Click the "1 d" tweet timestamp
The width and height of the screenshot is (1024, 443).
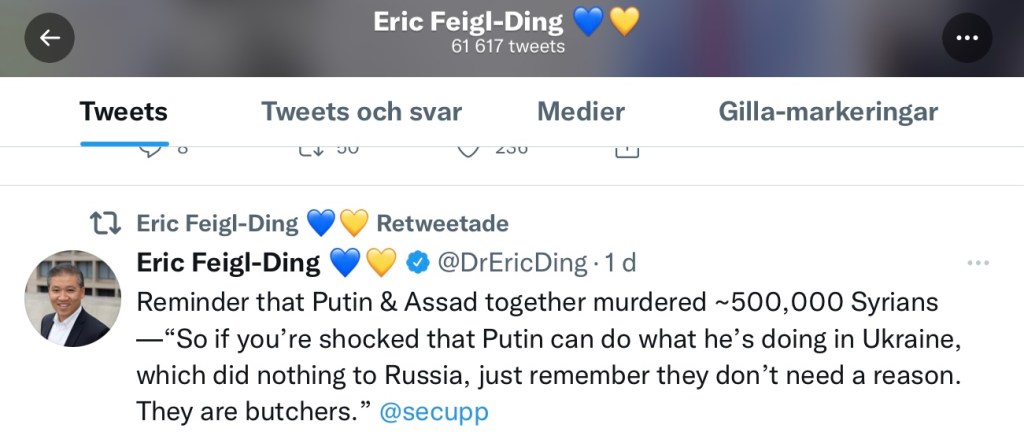coord(620,263)
